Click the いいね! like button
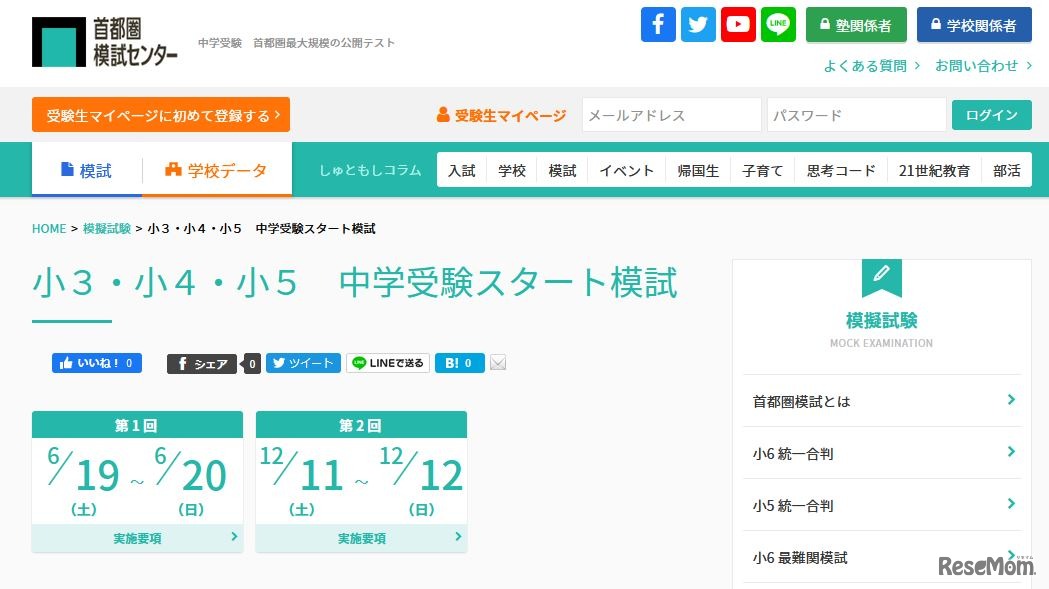Screen dimensions: 1049x589 96,362
